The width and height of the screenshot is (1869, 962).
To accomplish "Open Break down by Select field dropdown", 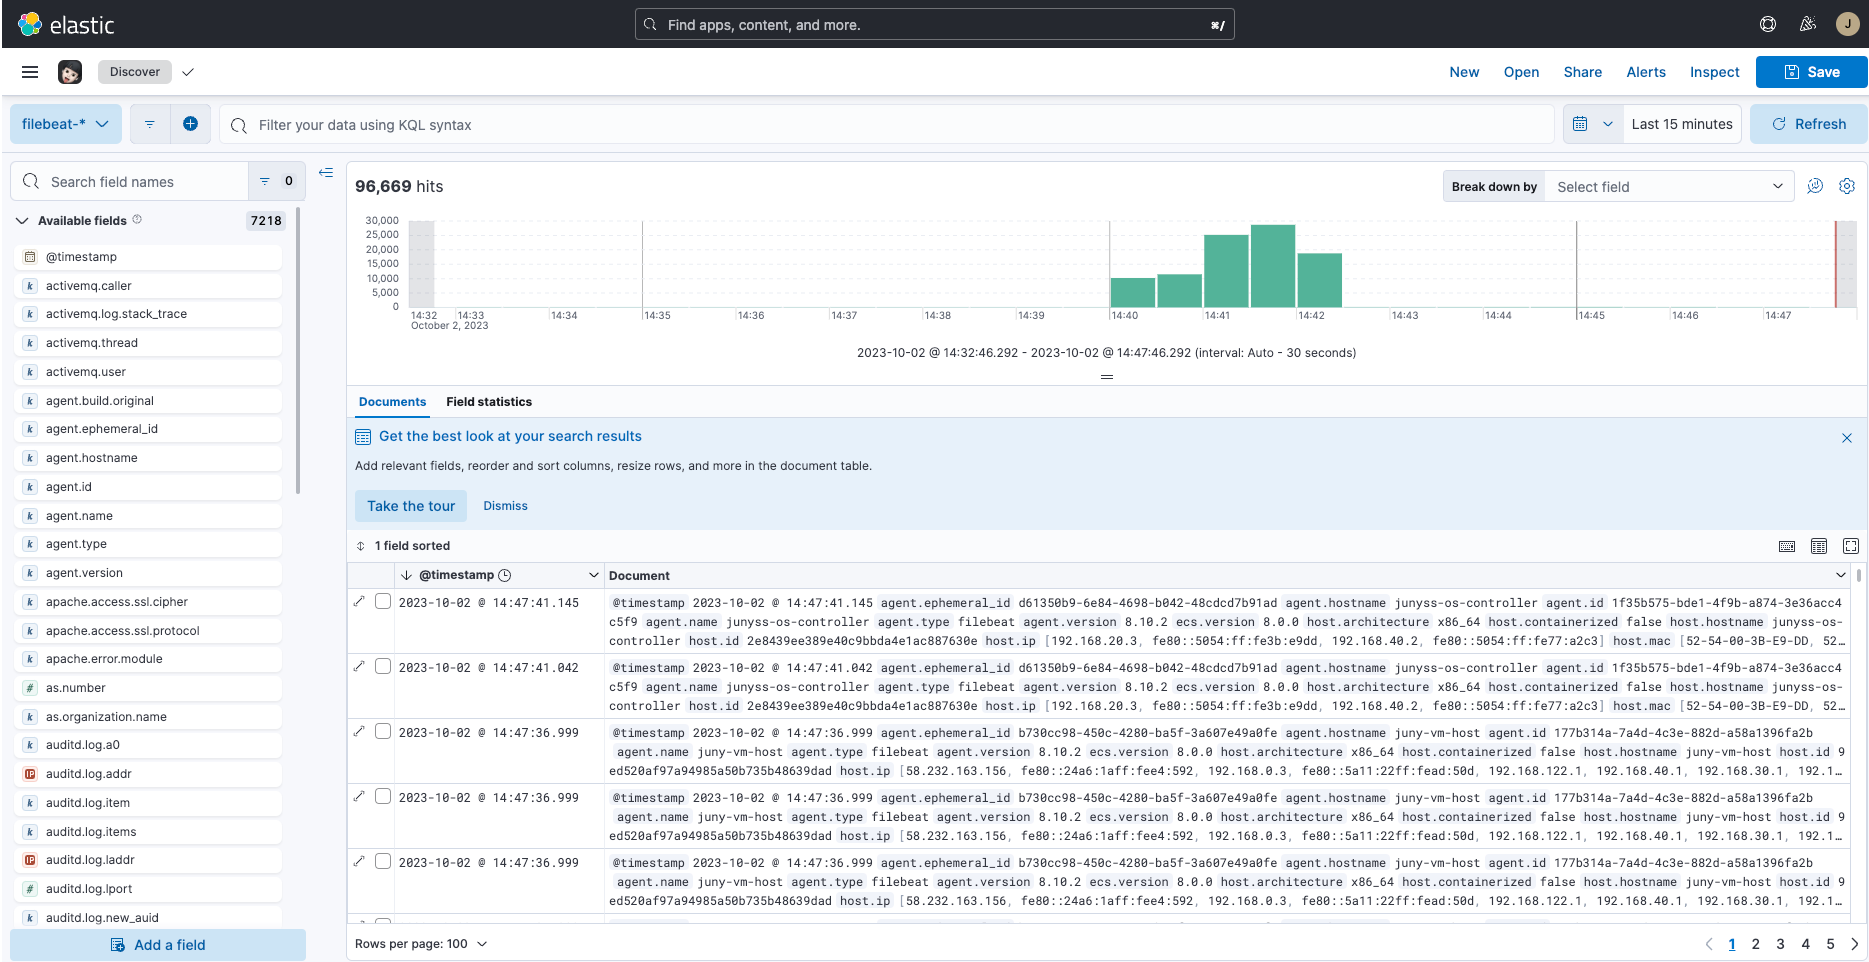I will pos(1669,187).
